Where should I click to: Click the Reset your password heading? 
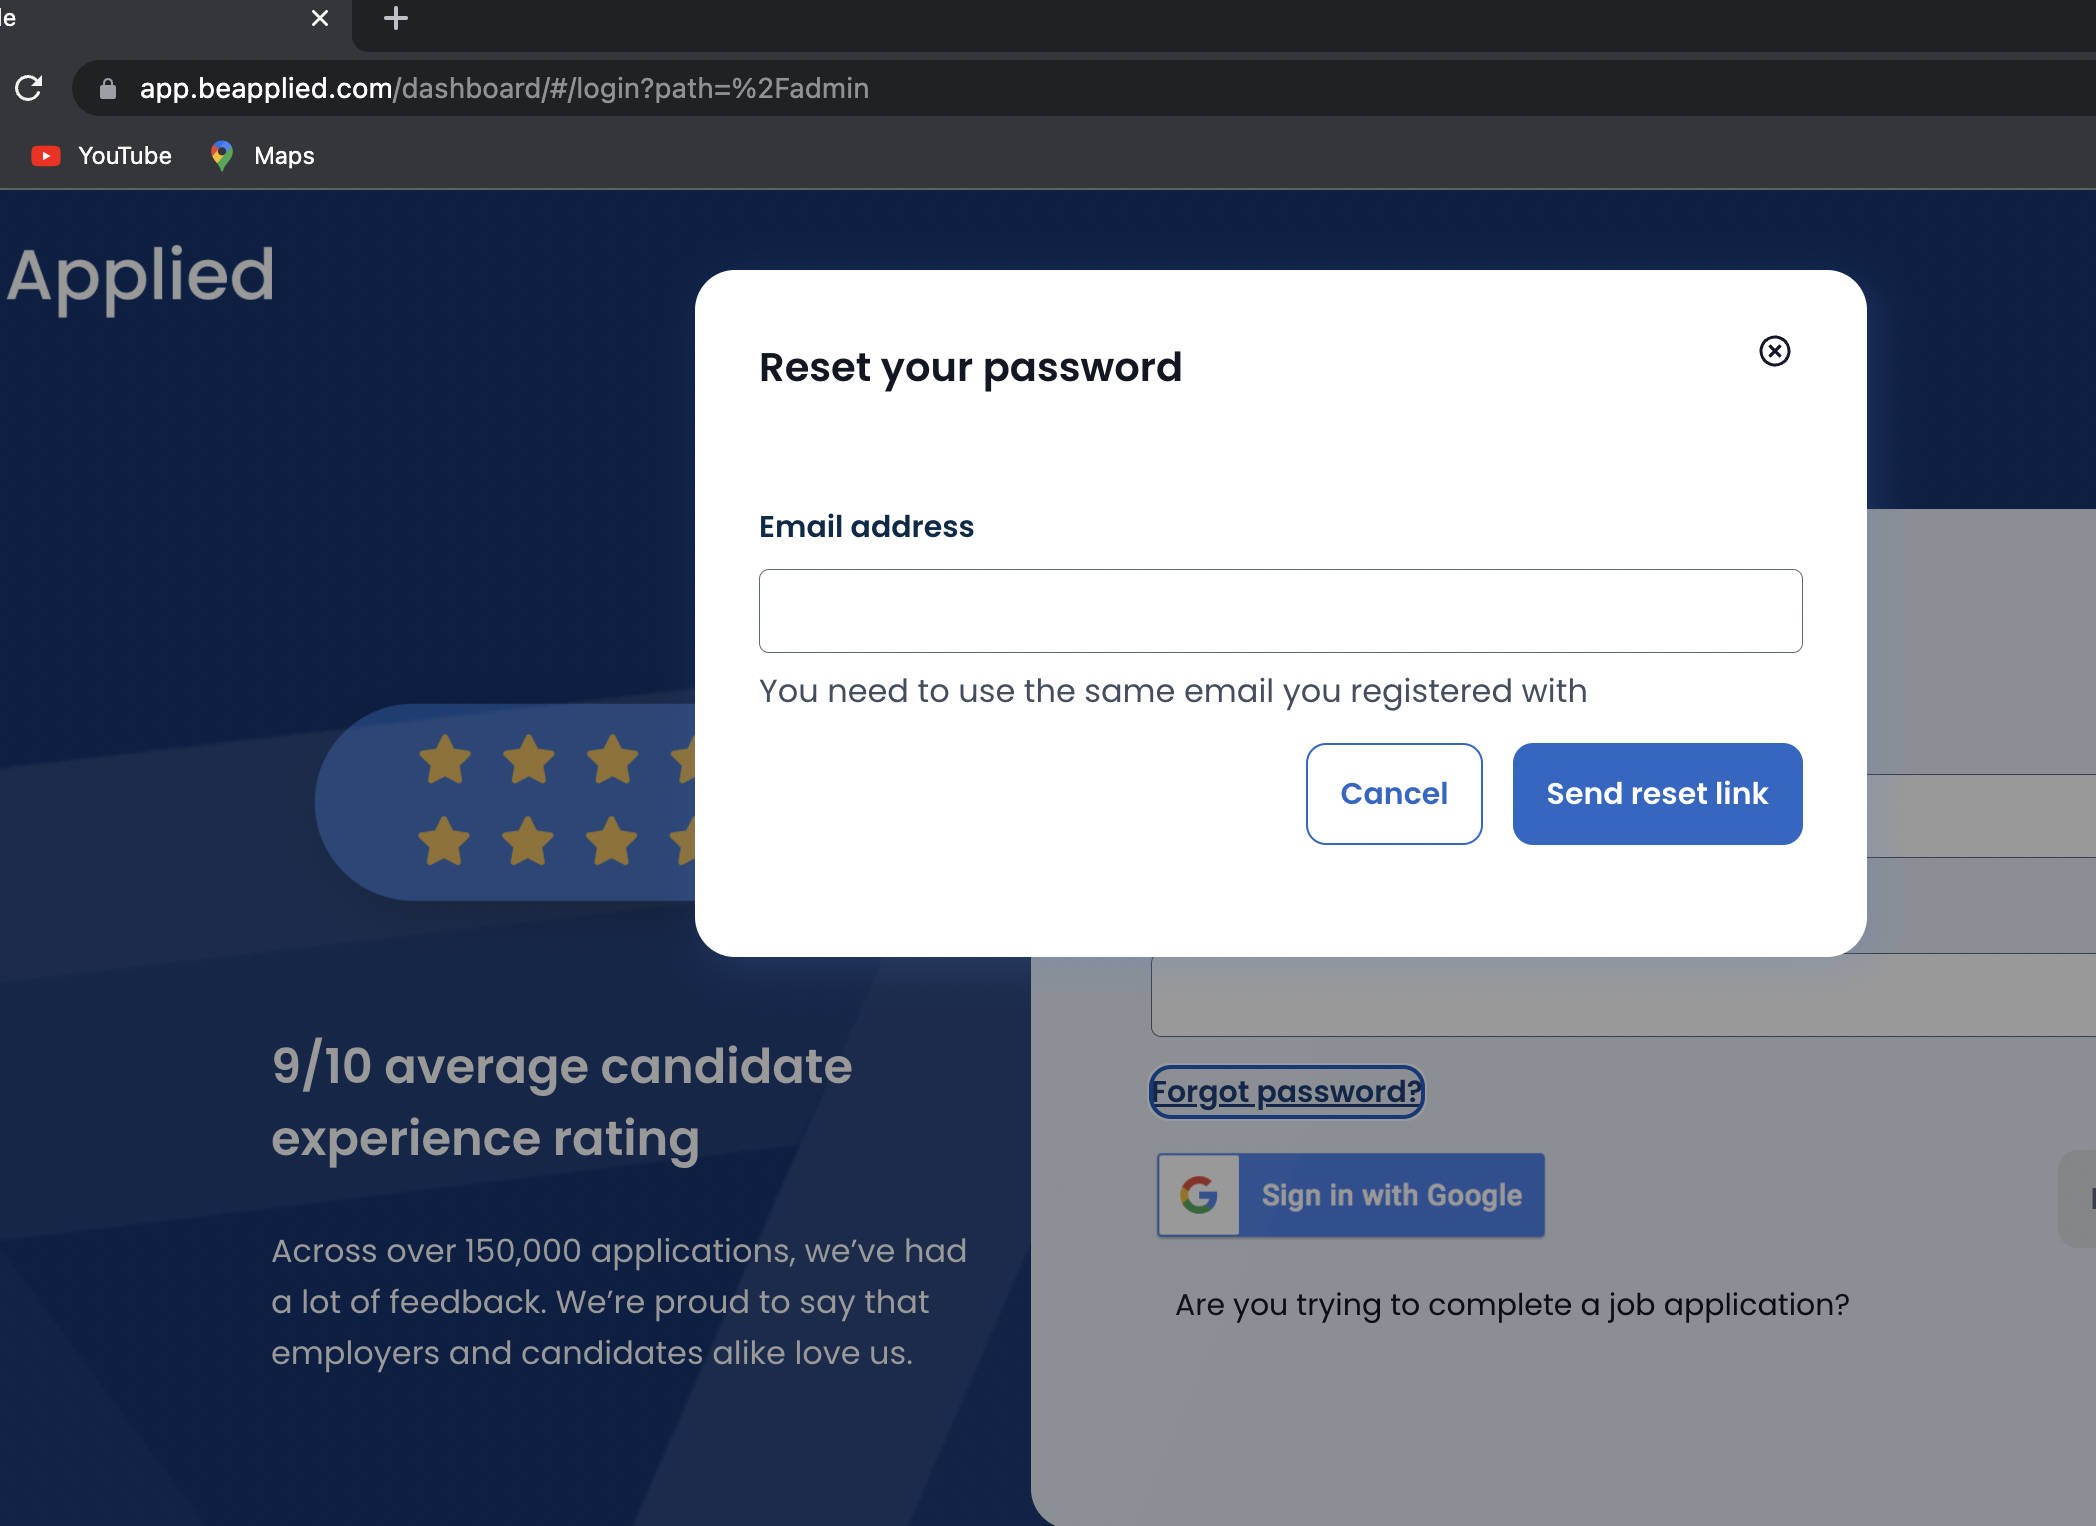point(970,368)
